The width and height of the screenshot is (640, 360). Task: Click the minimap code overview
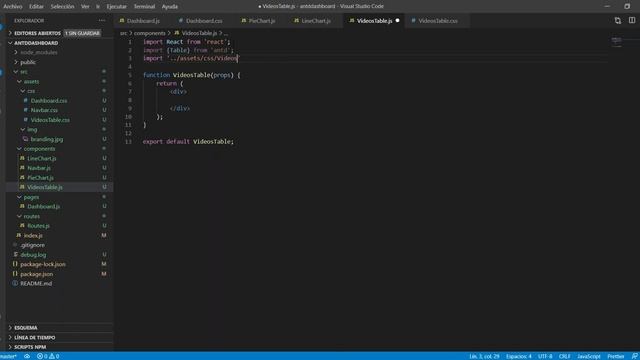[x=616, y=41]
